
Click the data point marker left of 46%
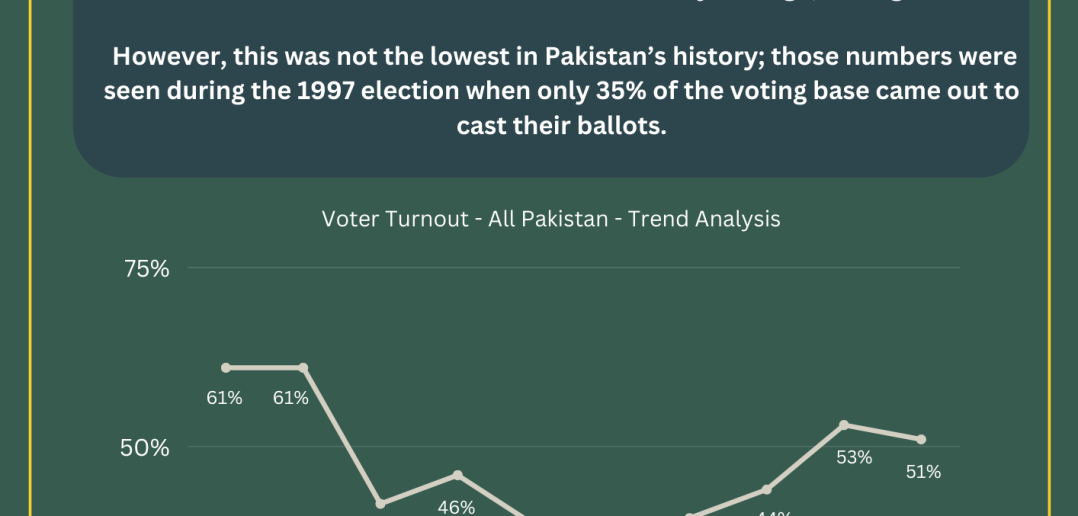(x=381, y=504)
